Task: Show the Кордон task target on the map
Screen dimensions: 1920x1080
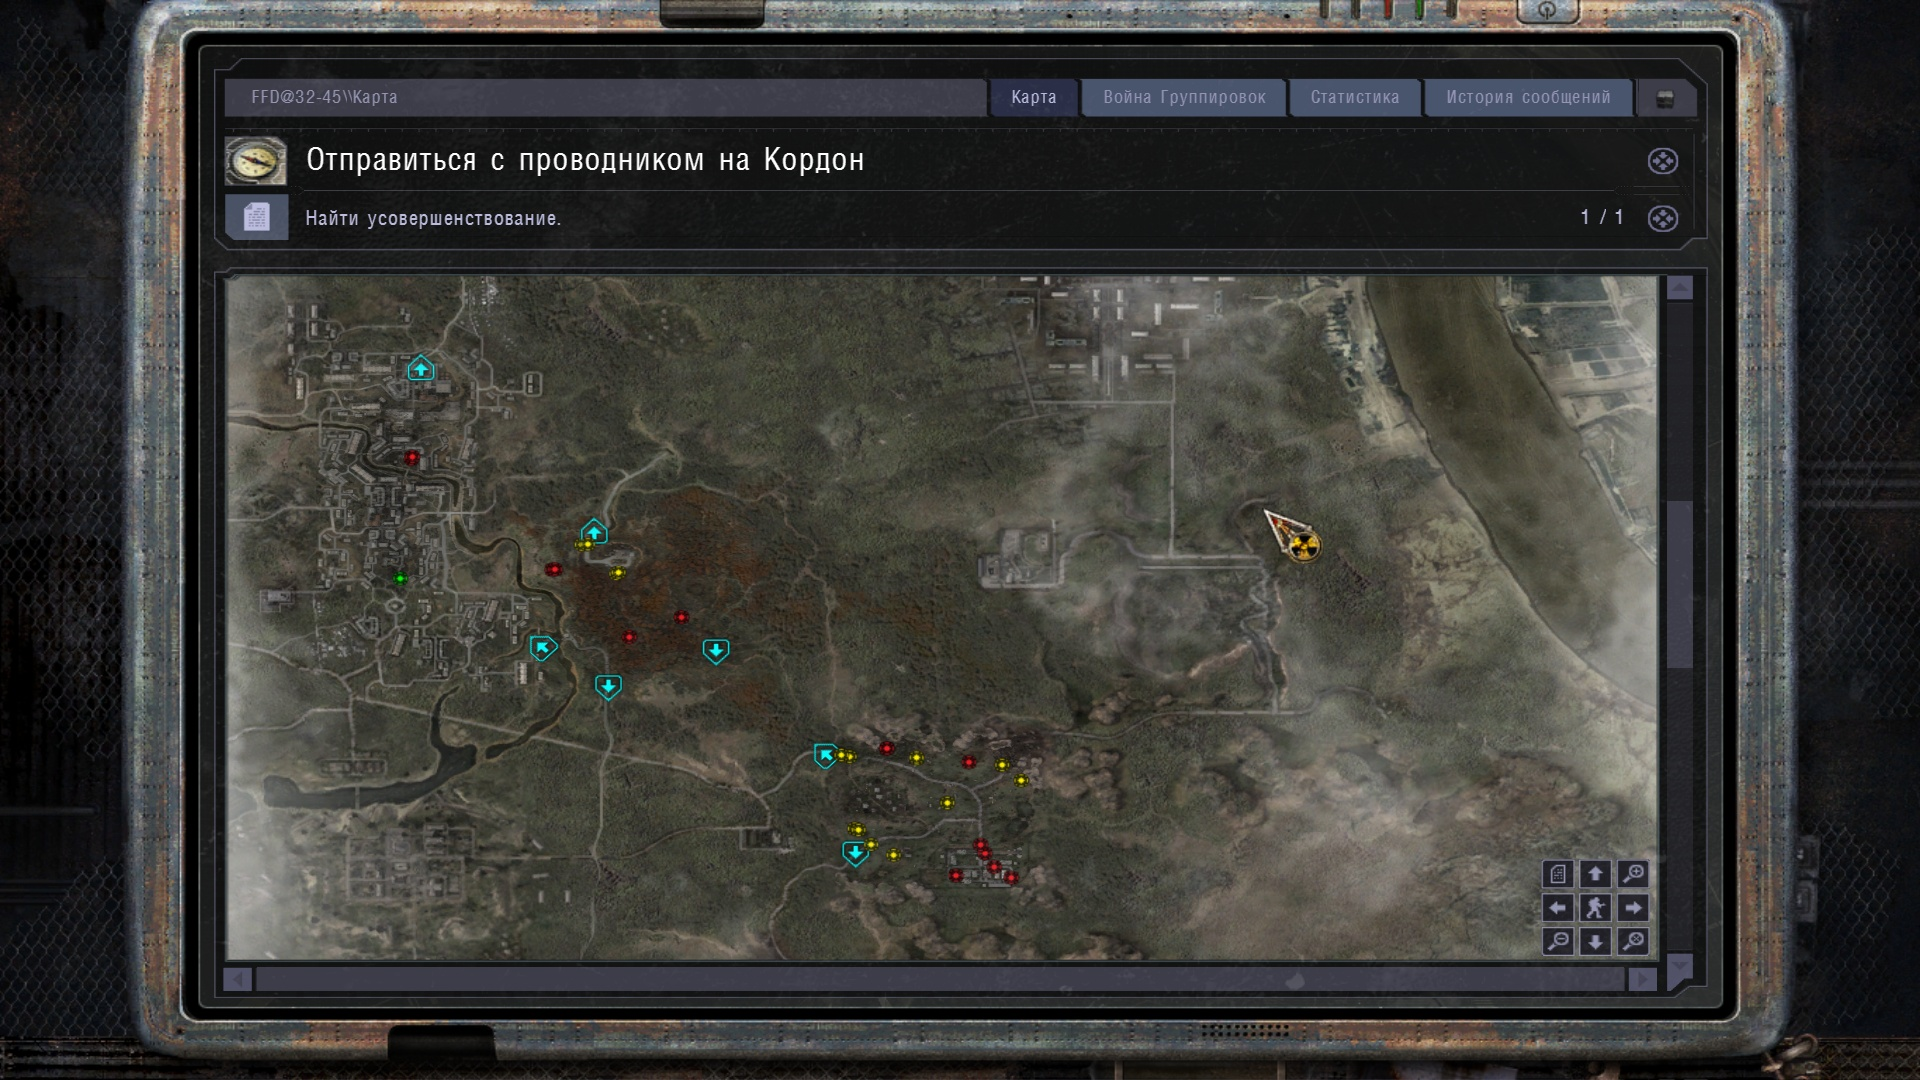Action: (x=1662, y=161)
